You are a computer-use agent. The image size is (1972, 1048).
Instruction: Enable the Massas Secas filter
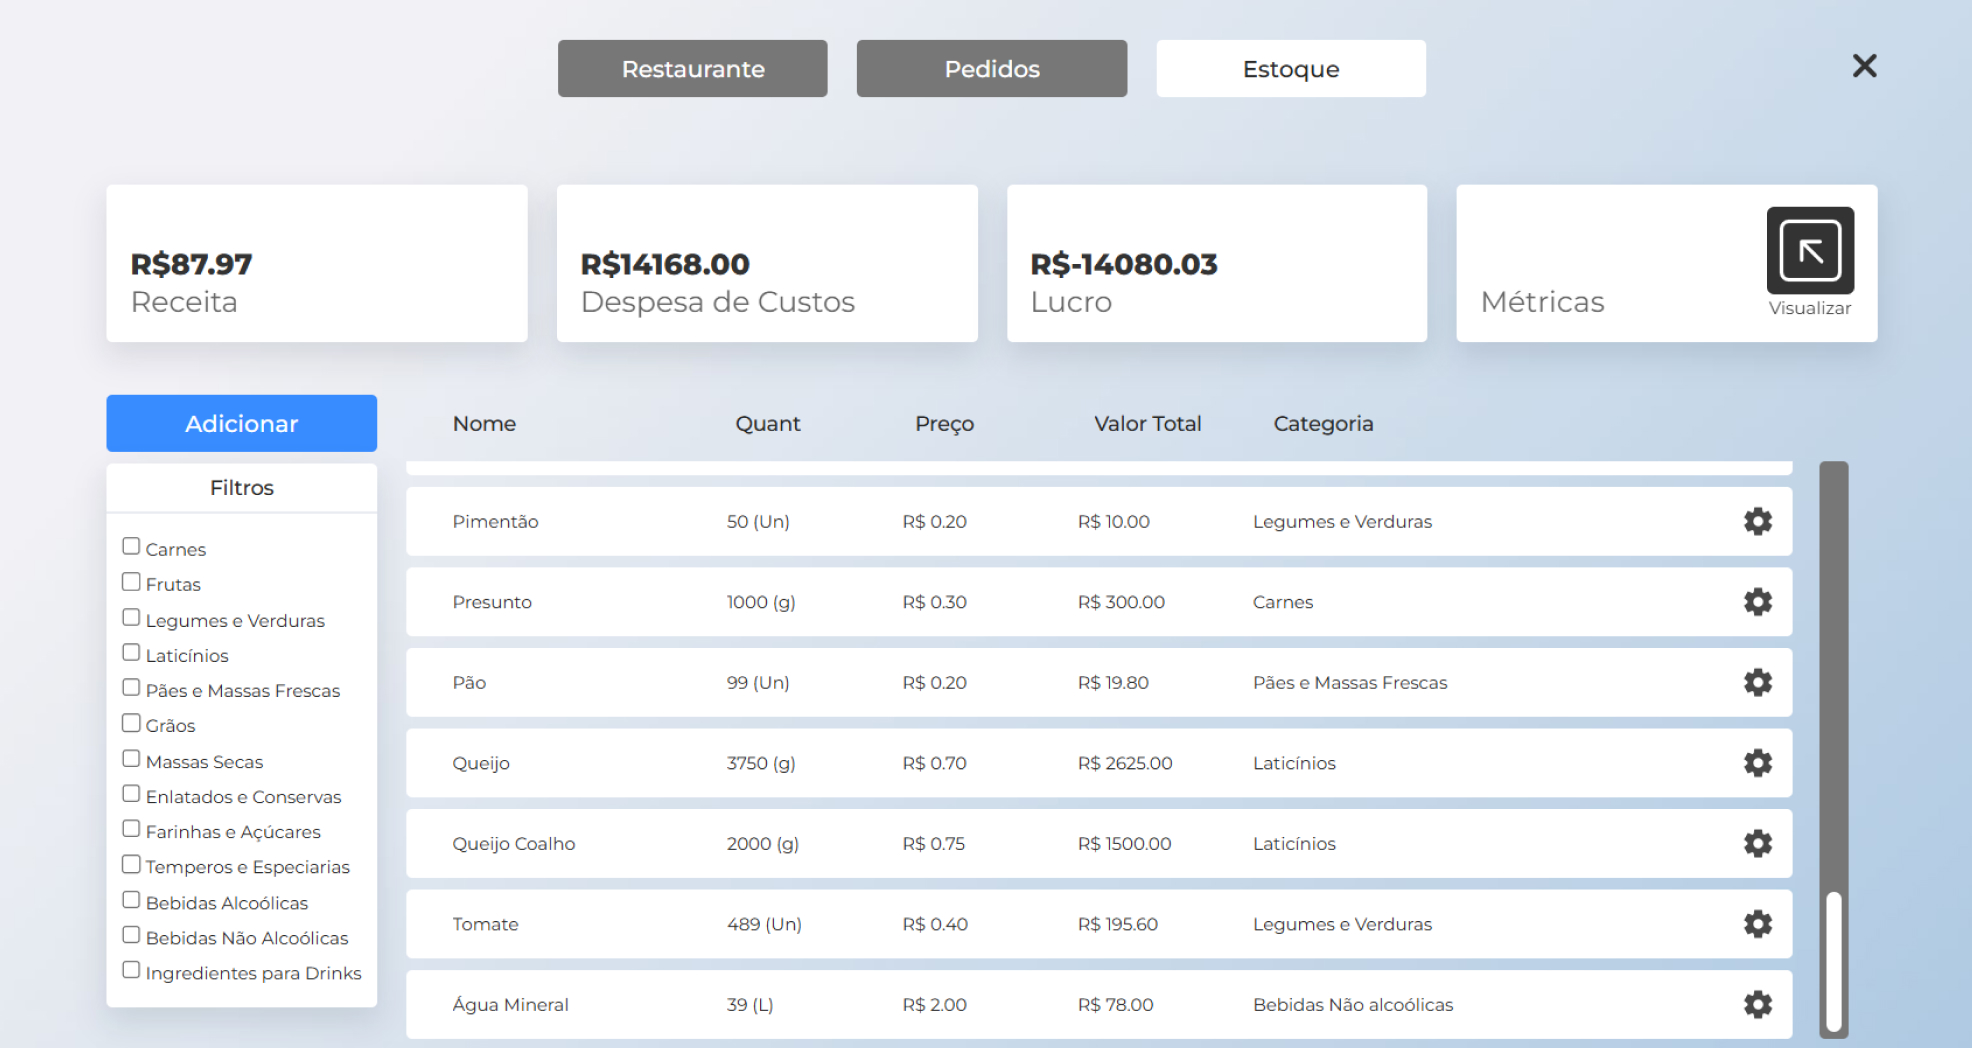pyautogui.click(x=130, y=758)
